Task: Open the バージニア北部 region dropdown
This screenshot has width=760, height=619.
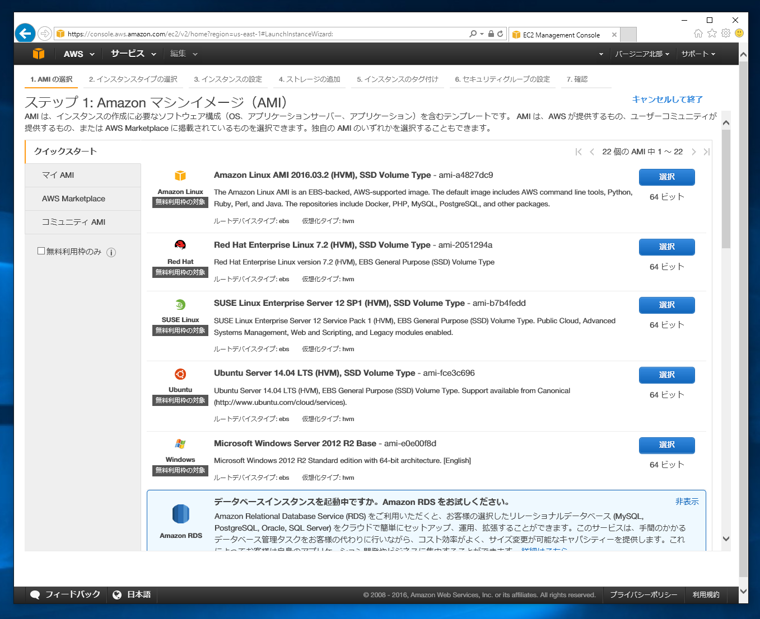Action: (642, 54)
